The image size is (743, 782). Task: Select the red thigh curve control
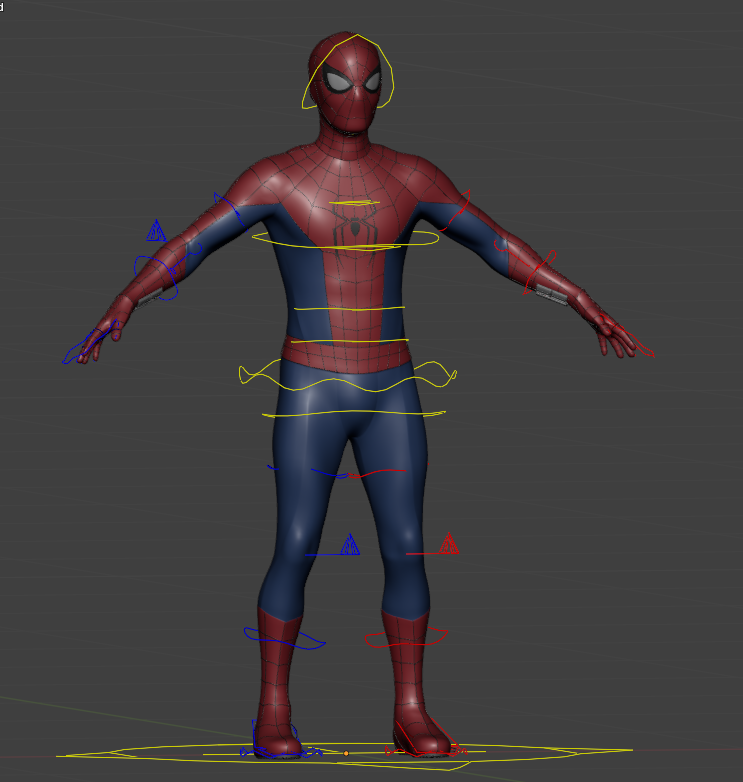379,471
